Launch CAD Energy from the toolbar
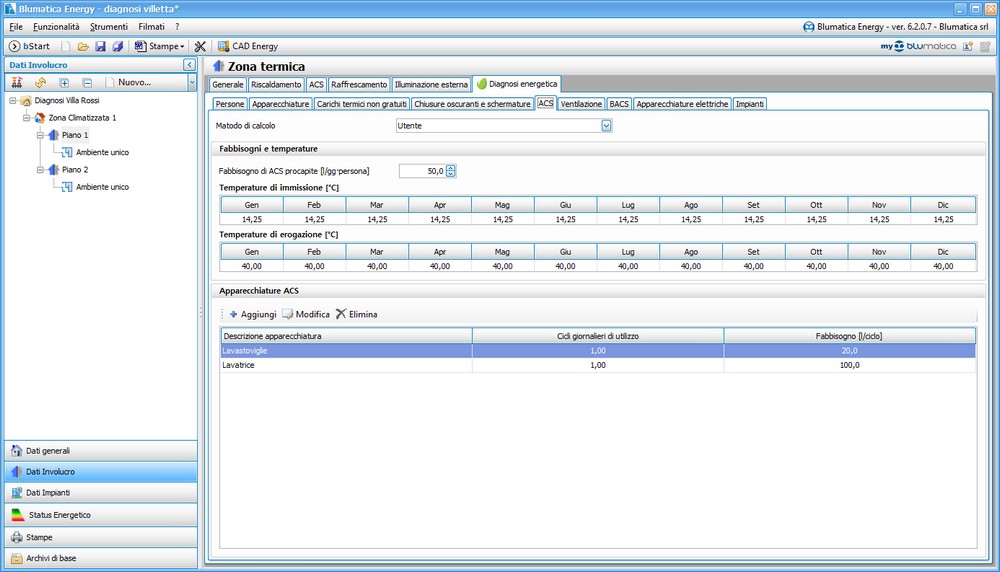The height and width of the screenshot is (572, 1000). click(x=248, y=47)
